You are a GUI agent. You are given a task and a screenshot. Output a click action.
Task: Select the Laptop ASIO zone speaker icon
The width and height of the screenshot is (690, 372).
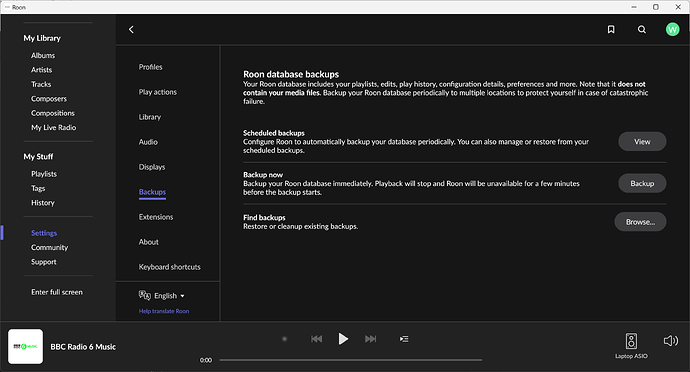(631, 341)
